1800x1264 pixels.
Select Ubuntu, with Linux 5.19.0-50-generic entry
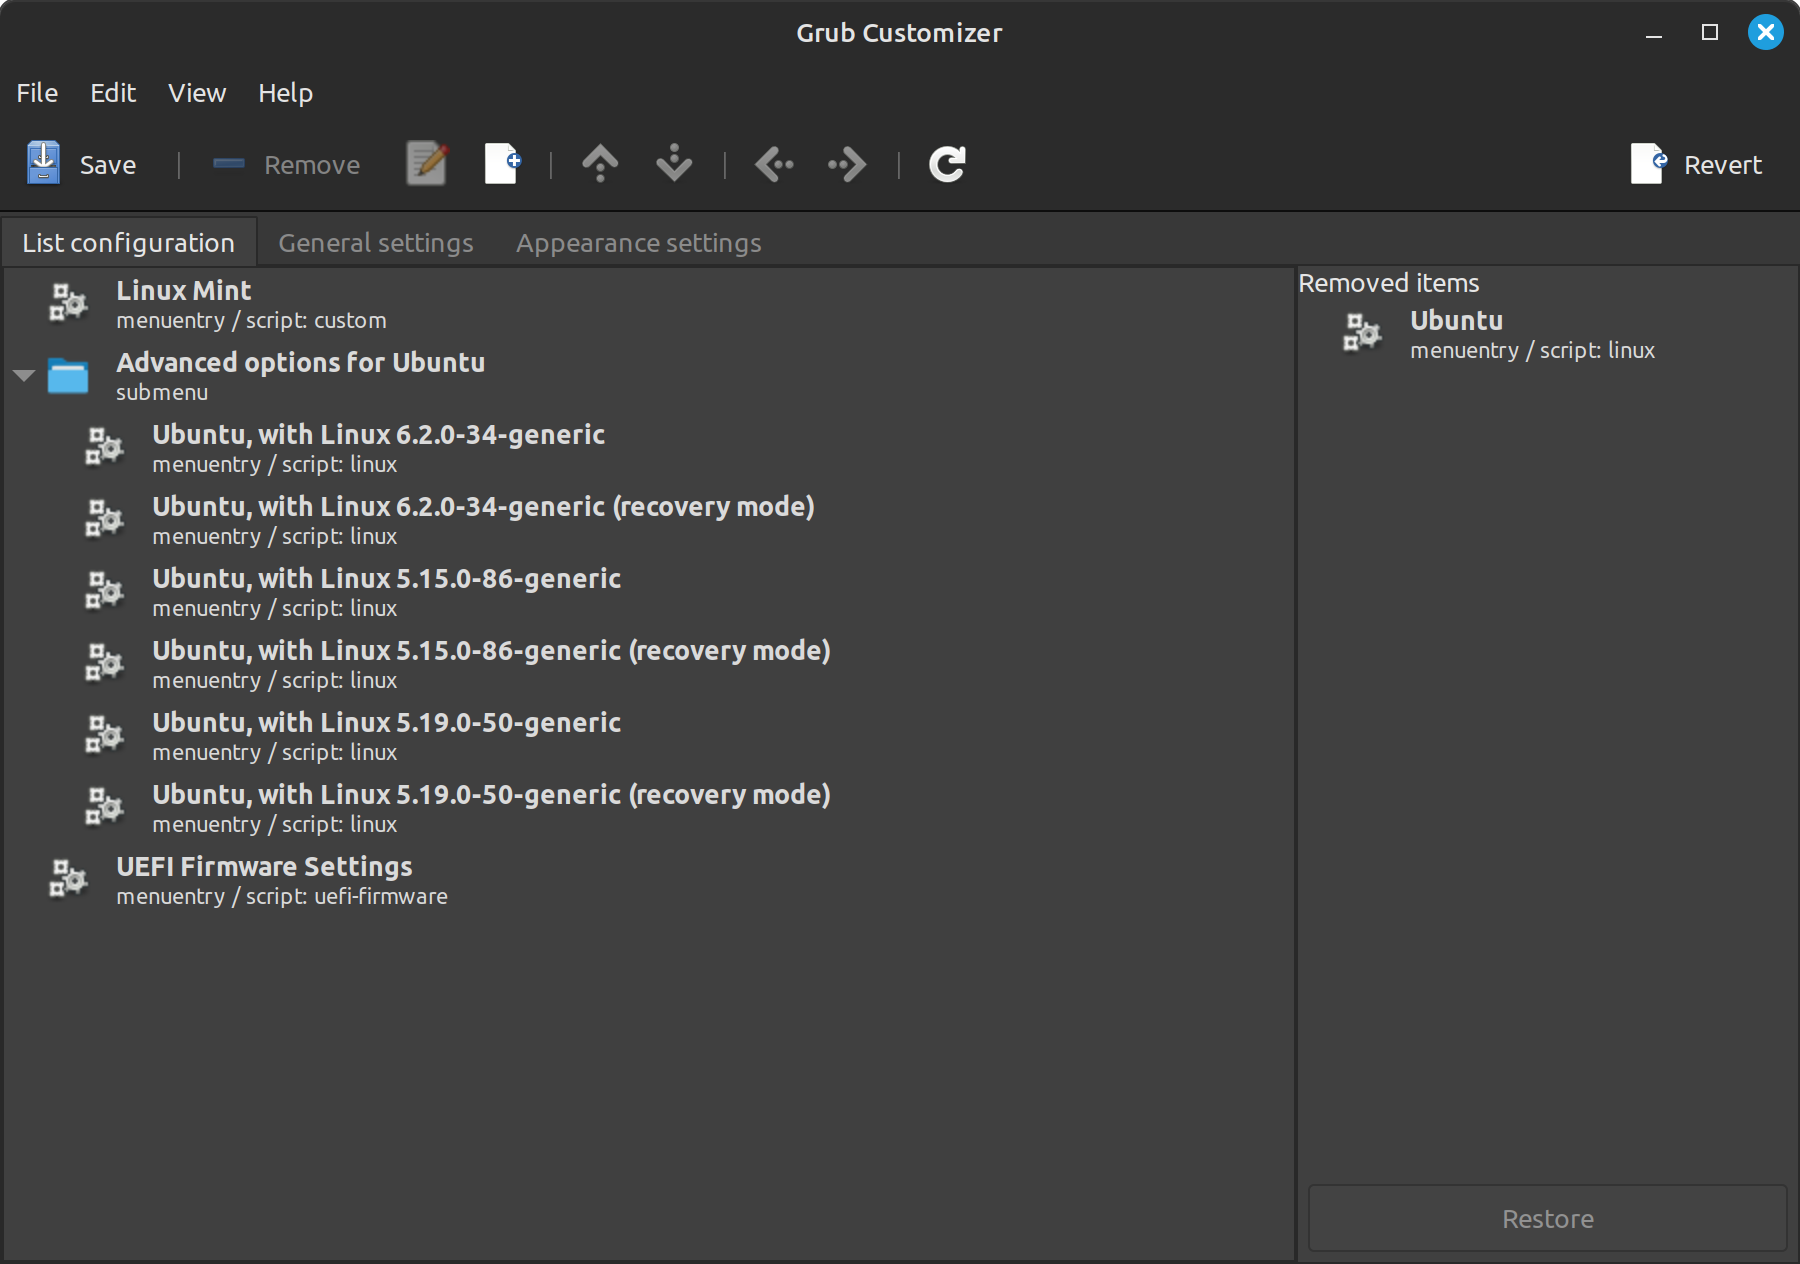point(648,736)
